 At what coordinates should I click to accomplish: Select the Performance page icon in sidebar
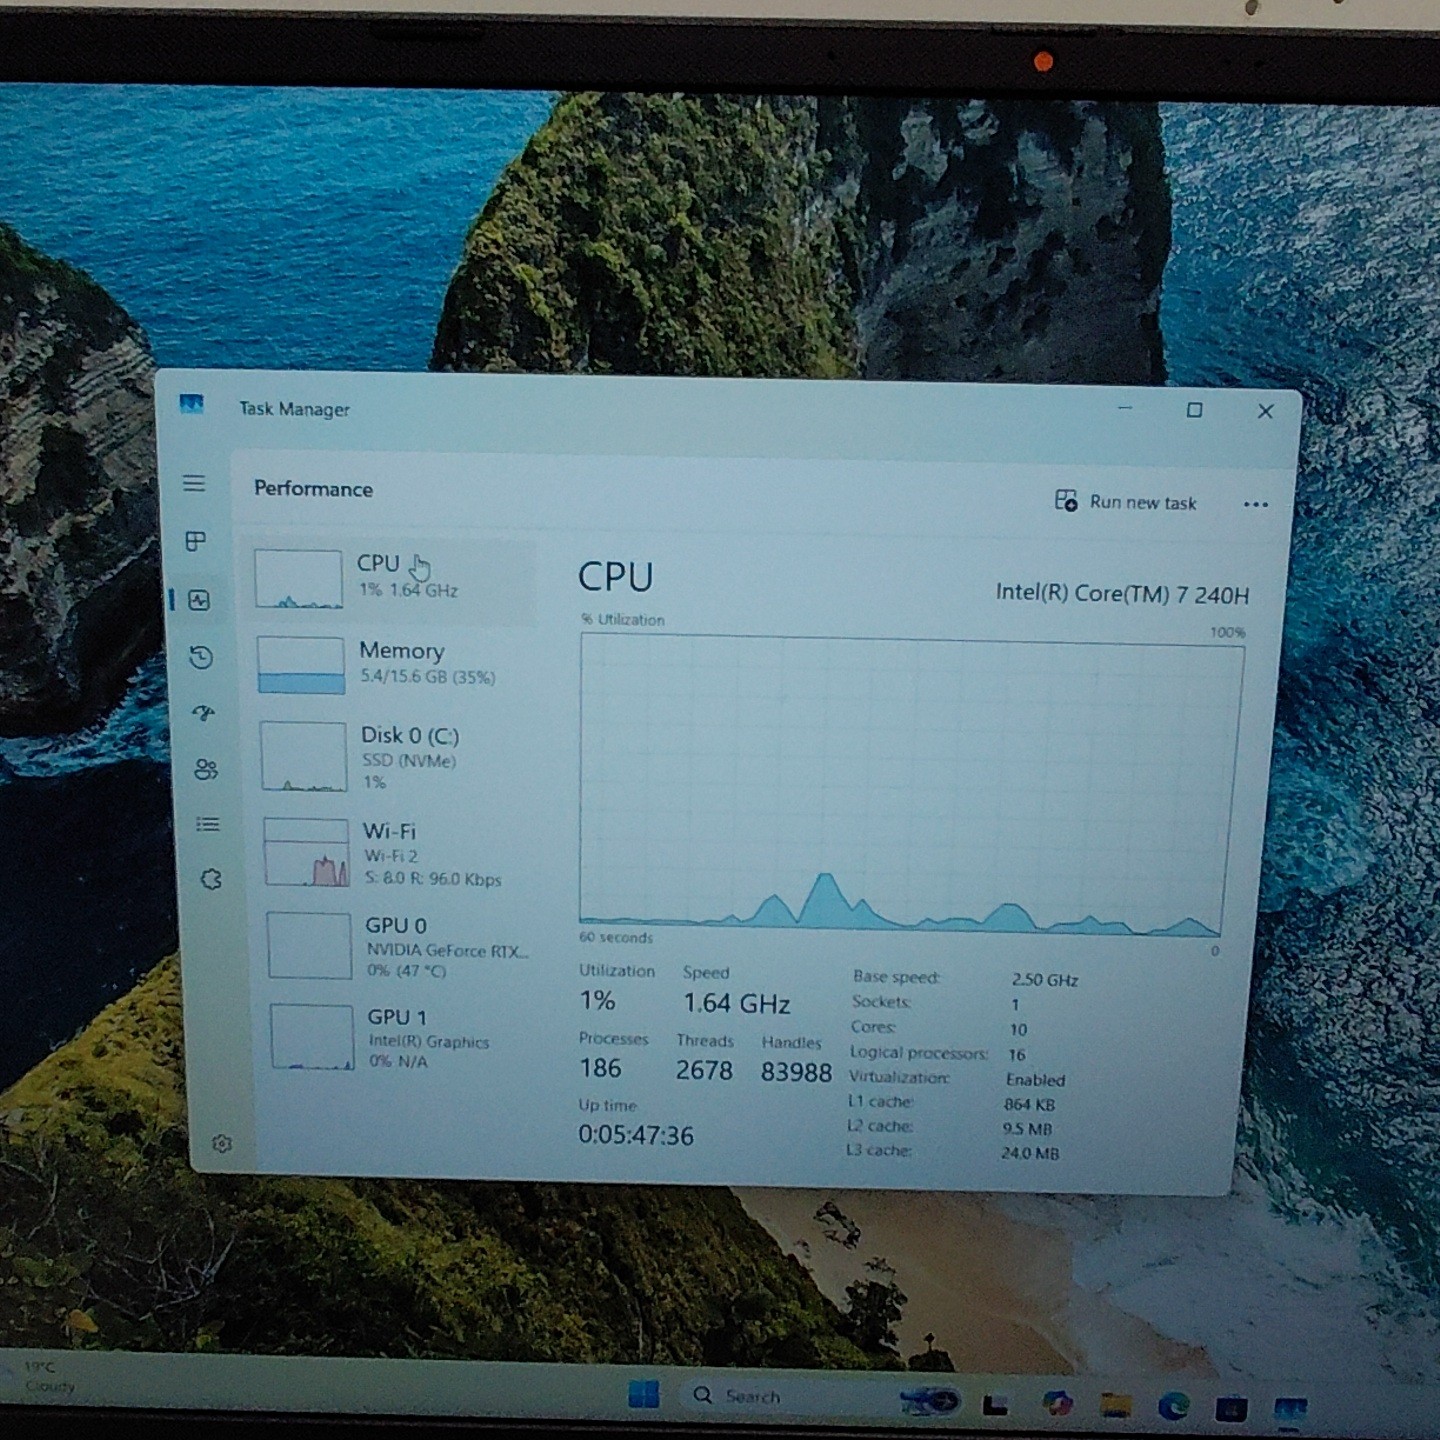click(x=199, y=600)
